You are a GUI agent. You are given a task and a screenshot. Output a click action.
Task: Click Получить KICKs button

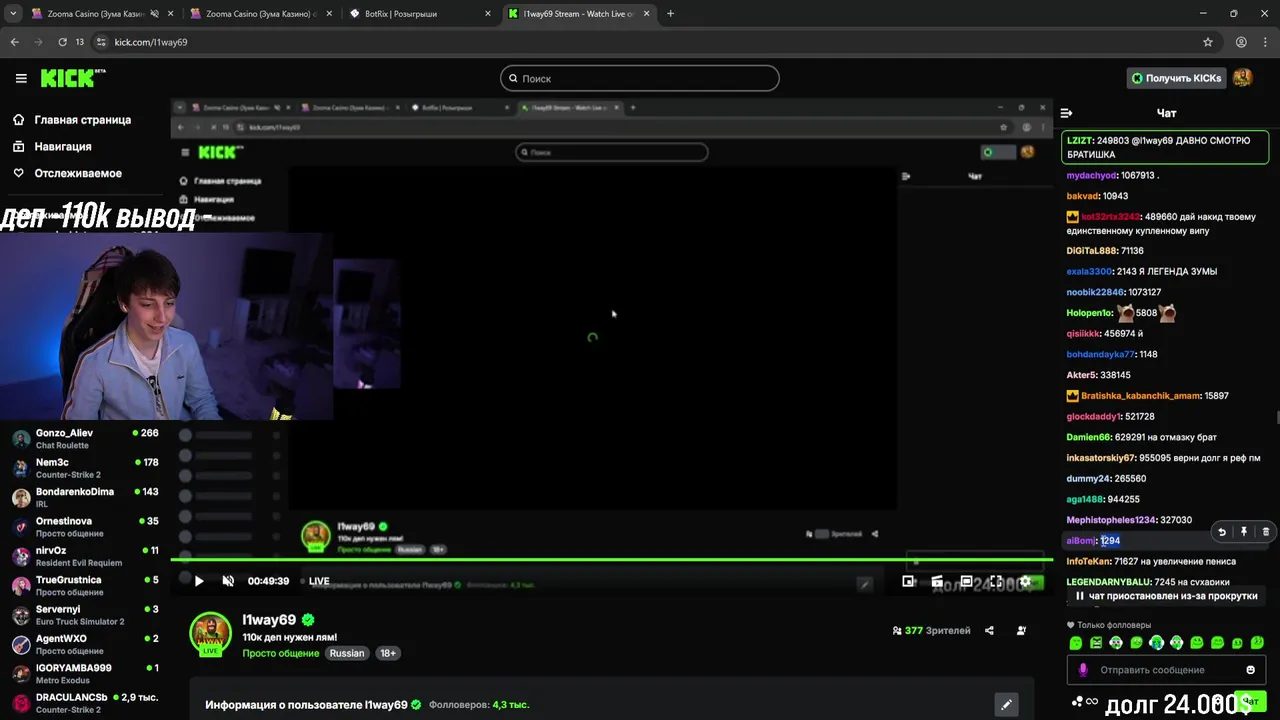click(x=1176, y=78)
